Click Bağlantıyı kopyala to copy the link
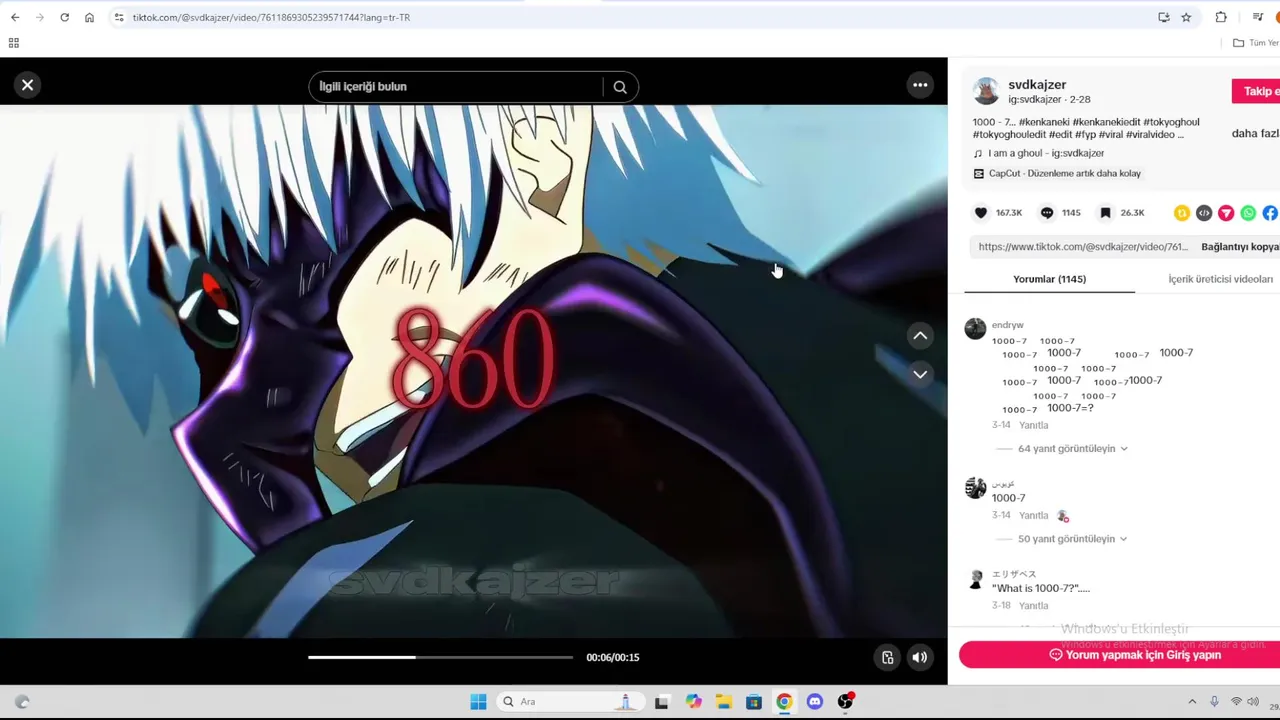Image resolution: width=1280 pixels, height=720 pixels. tap(1240, 247)
